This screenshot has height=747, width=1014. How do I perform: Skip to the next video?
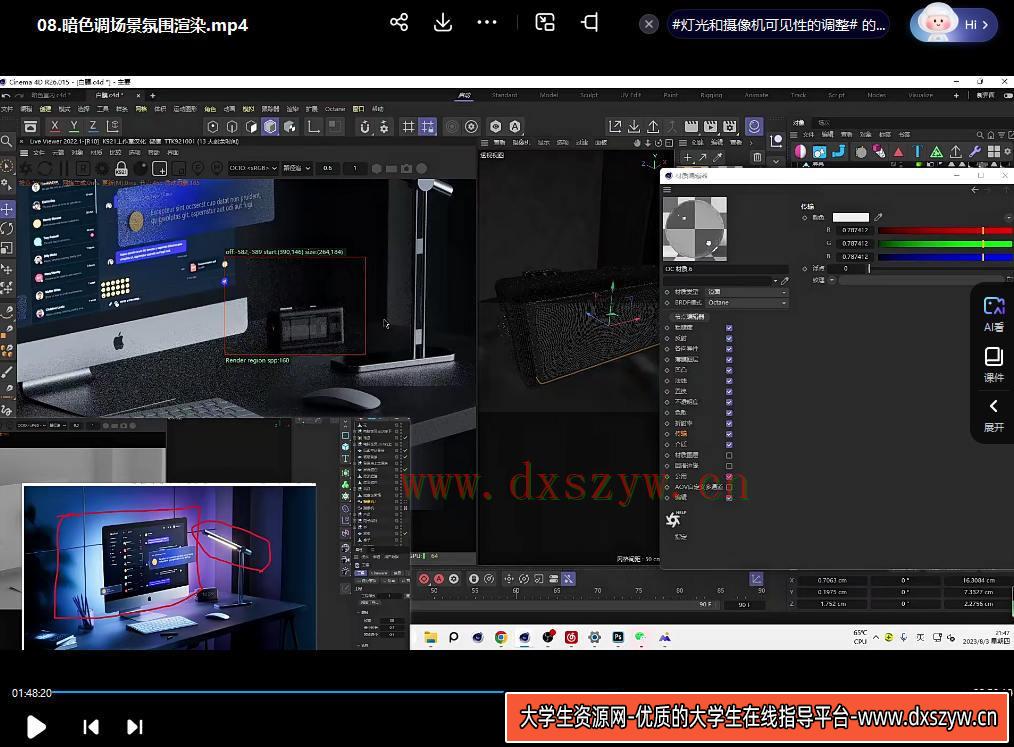[135, 727]
